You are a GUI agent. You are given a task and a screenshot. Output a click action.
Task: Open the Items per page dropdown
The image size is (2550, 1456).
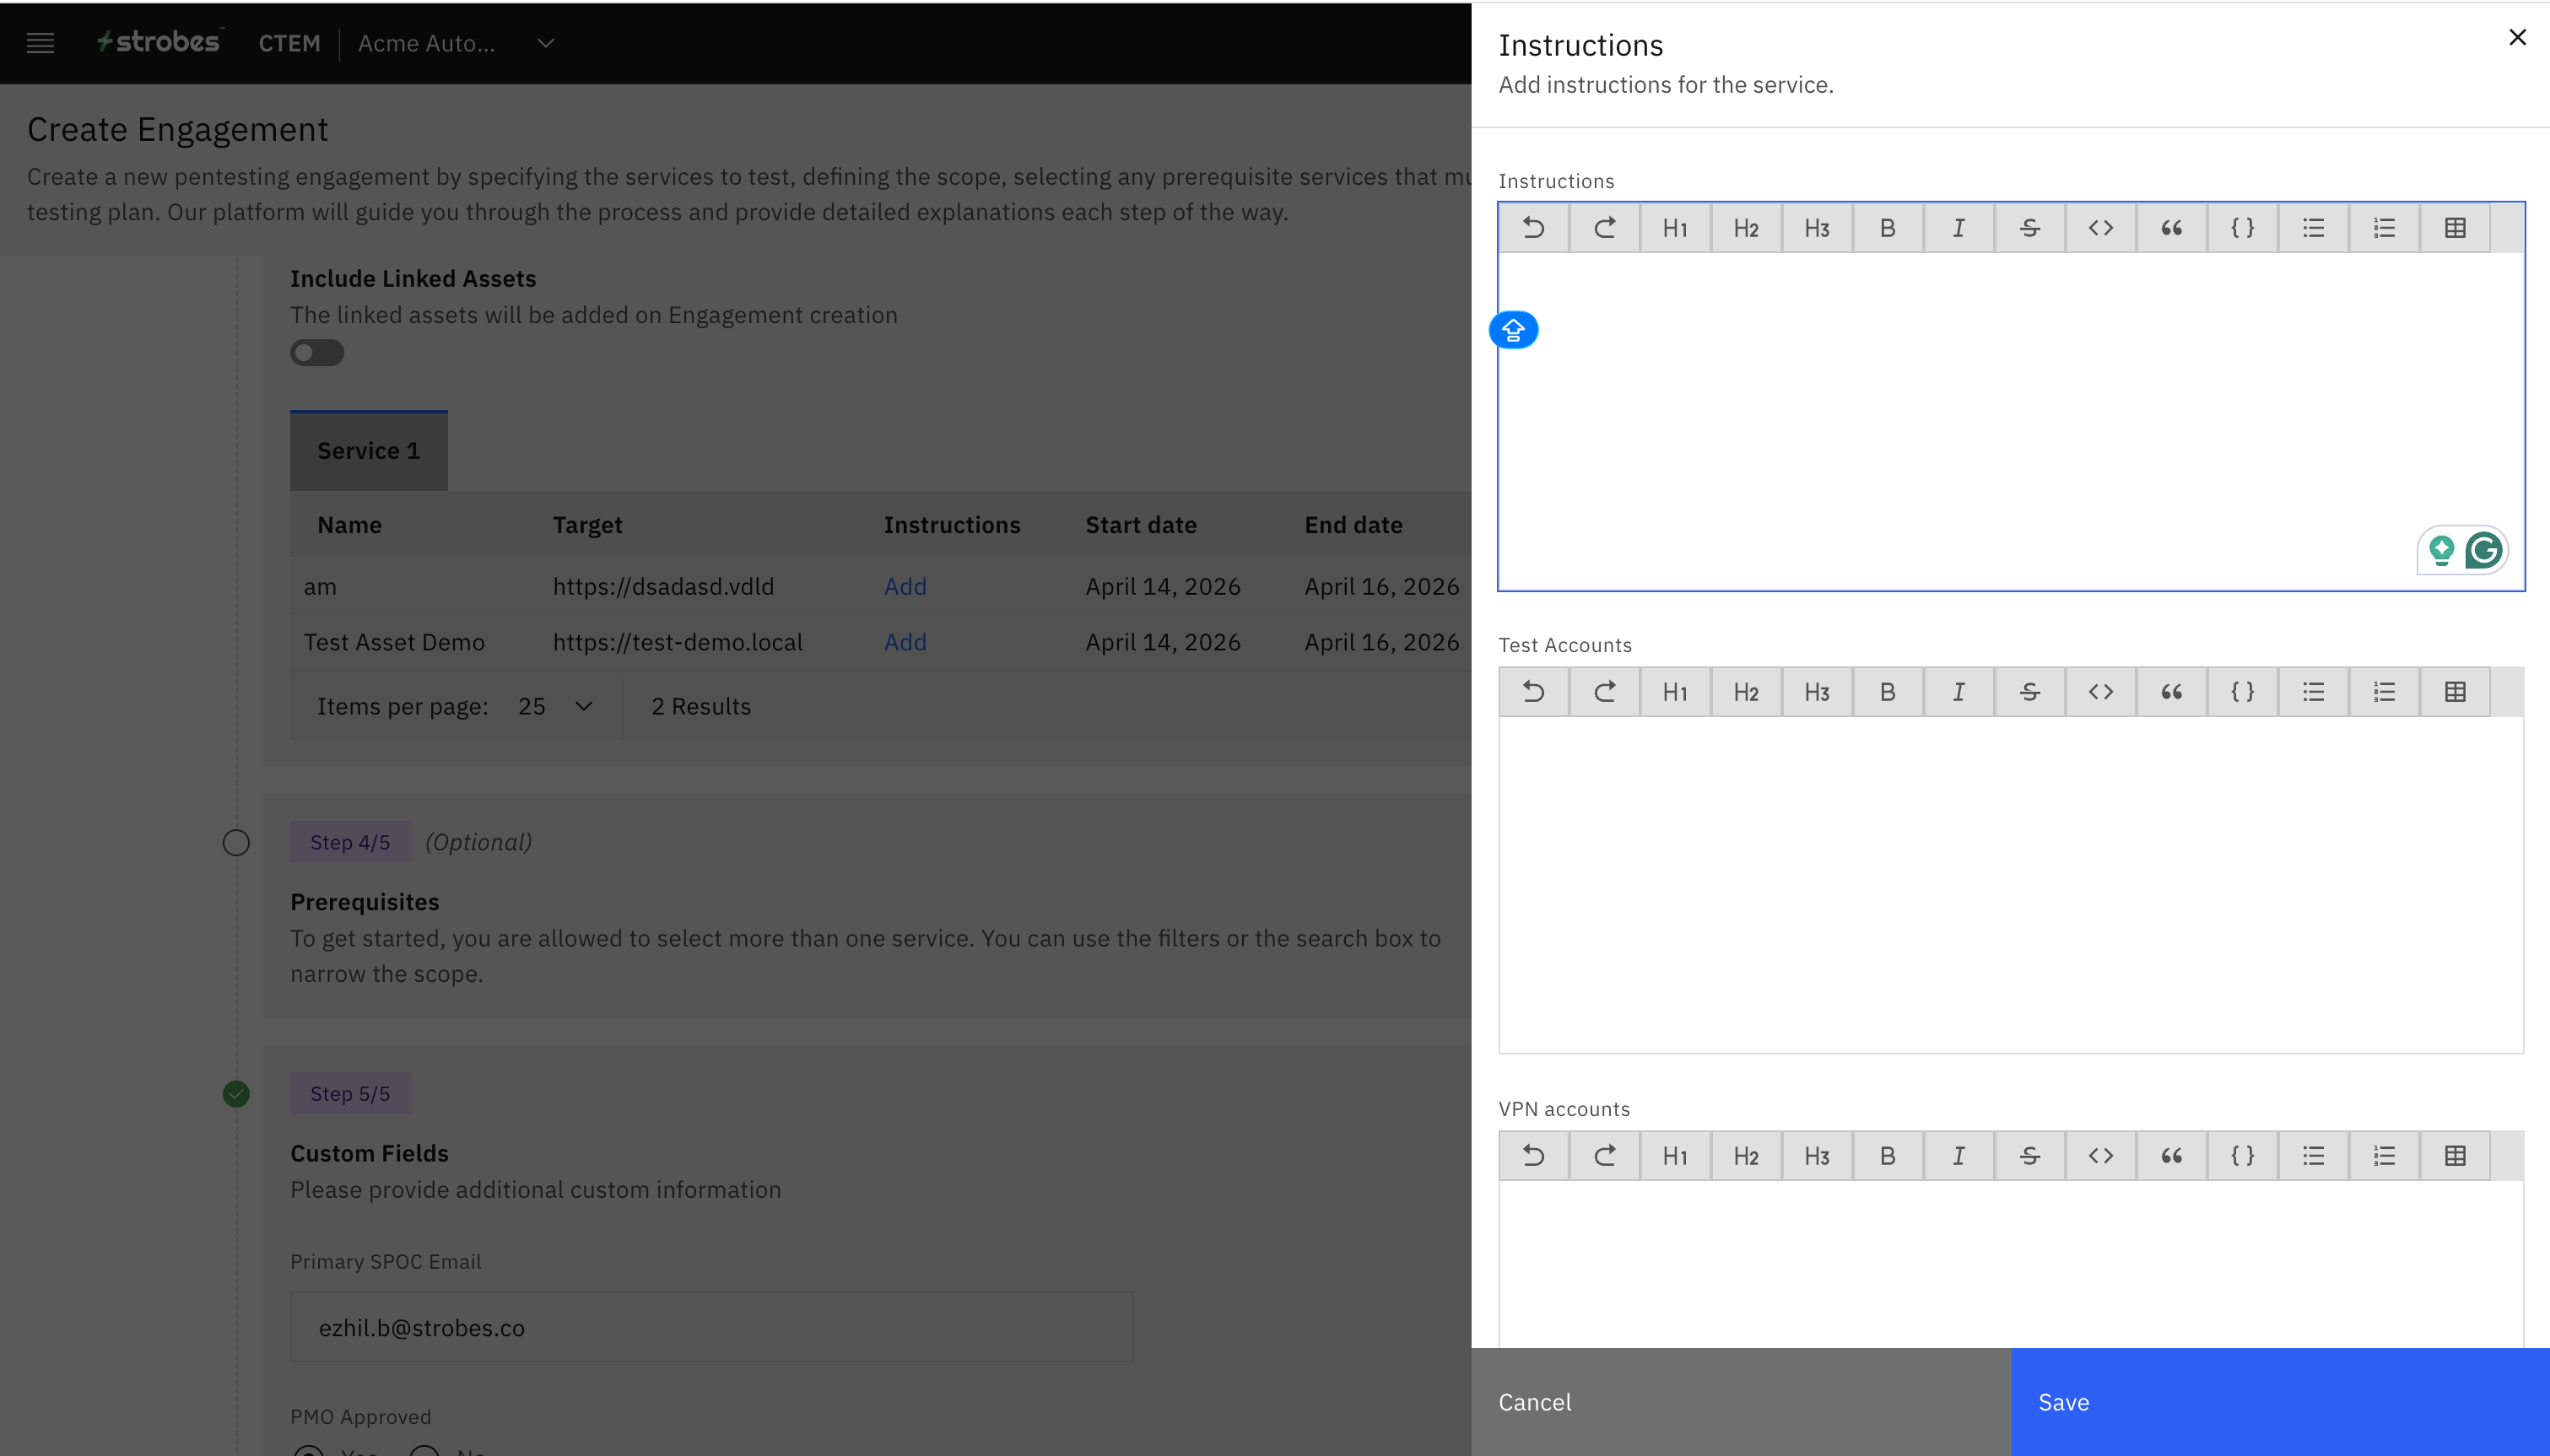click(555, 706)
